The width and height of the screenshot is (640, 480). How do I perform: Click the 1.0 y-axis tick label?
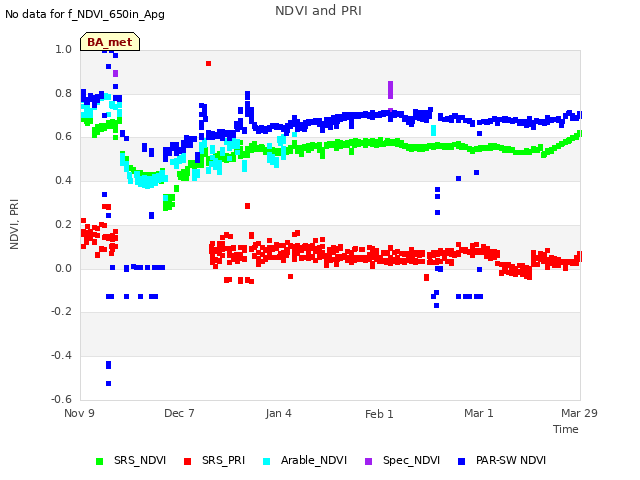click(x=63, y=49)
